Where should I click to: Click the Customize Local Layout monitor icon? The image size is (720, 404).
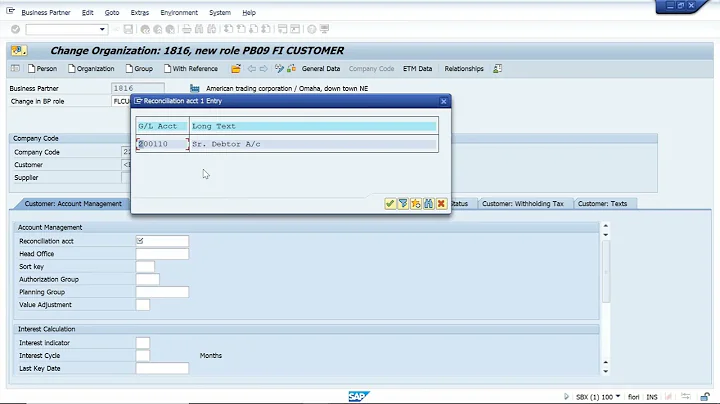click(x=324, y=29)
